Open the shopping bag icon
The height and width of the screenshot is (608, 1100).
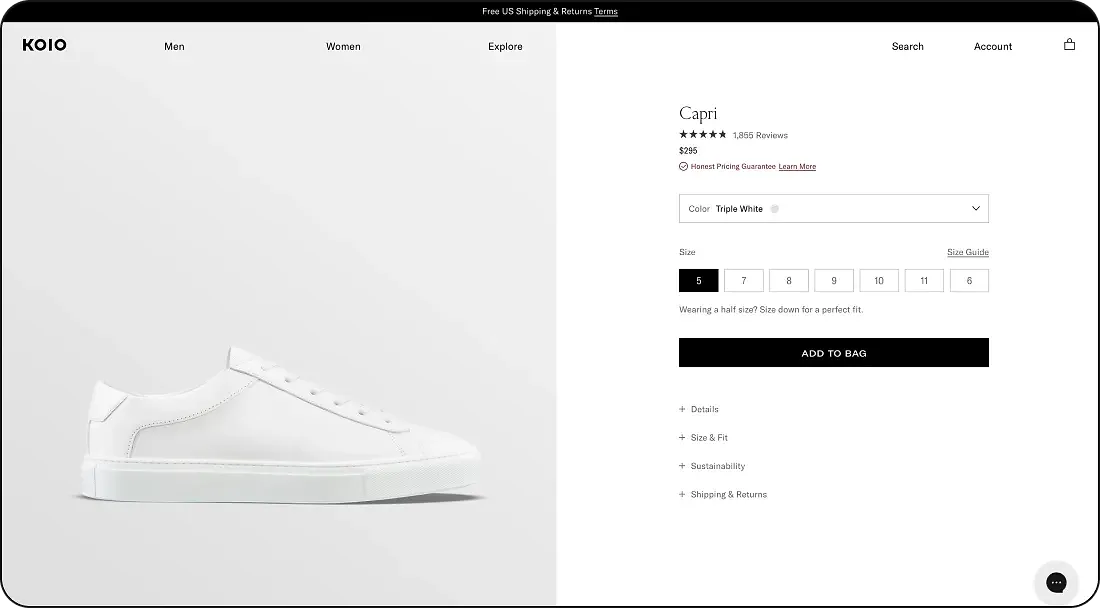[1069, 44]
